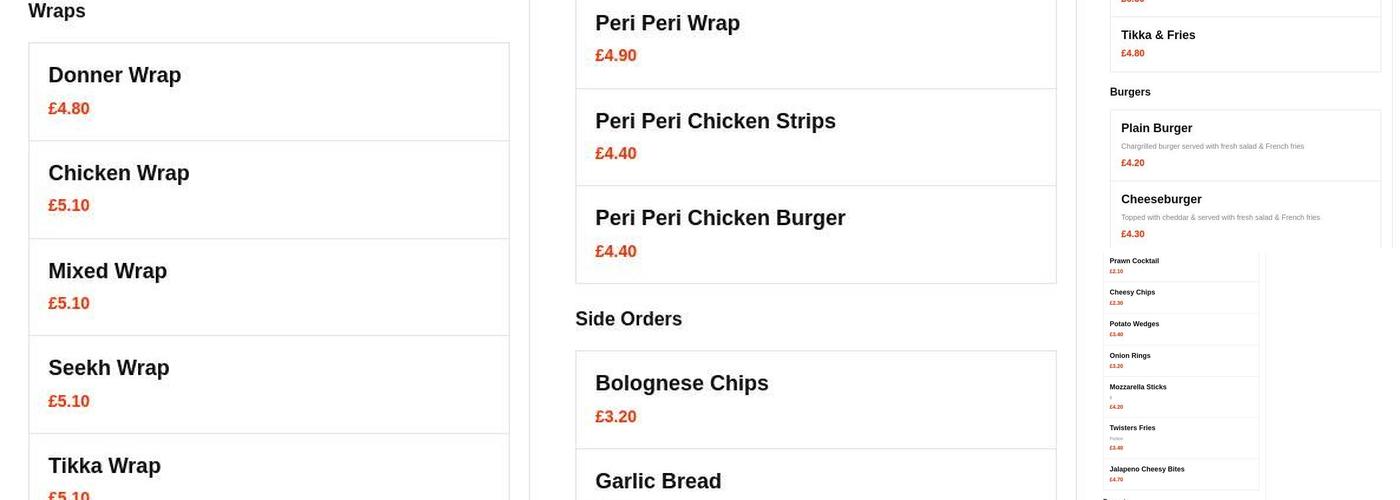This screenshot has height=500, width=1400.
Task: Select the Tikka & Fries item
Action: click(x=1244, y=43)
